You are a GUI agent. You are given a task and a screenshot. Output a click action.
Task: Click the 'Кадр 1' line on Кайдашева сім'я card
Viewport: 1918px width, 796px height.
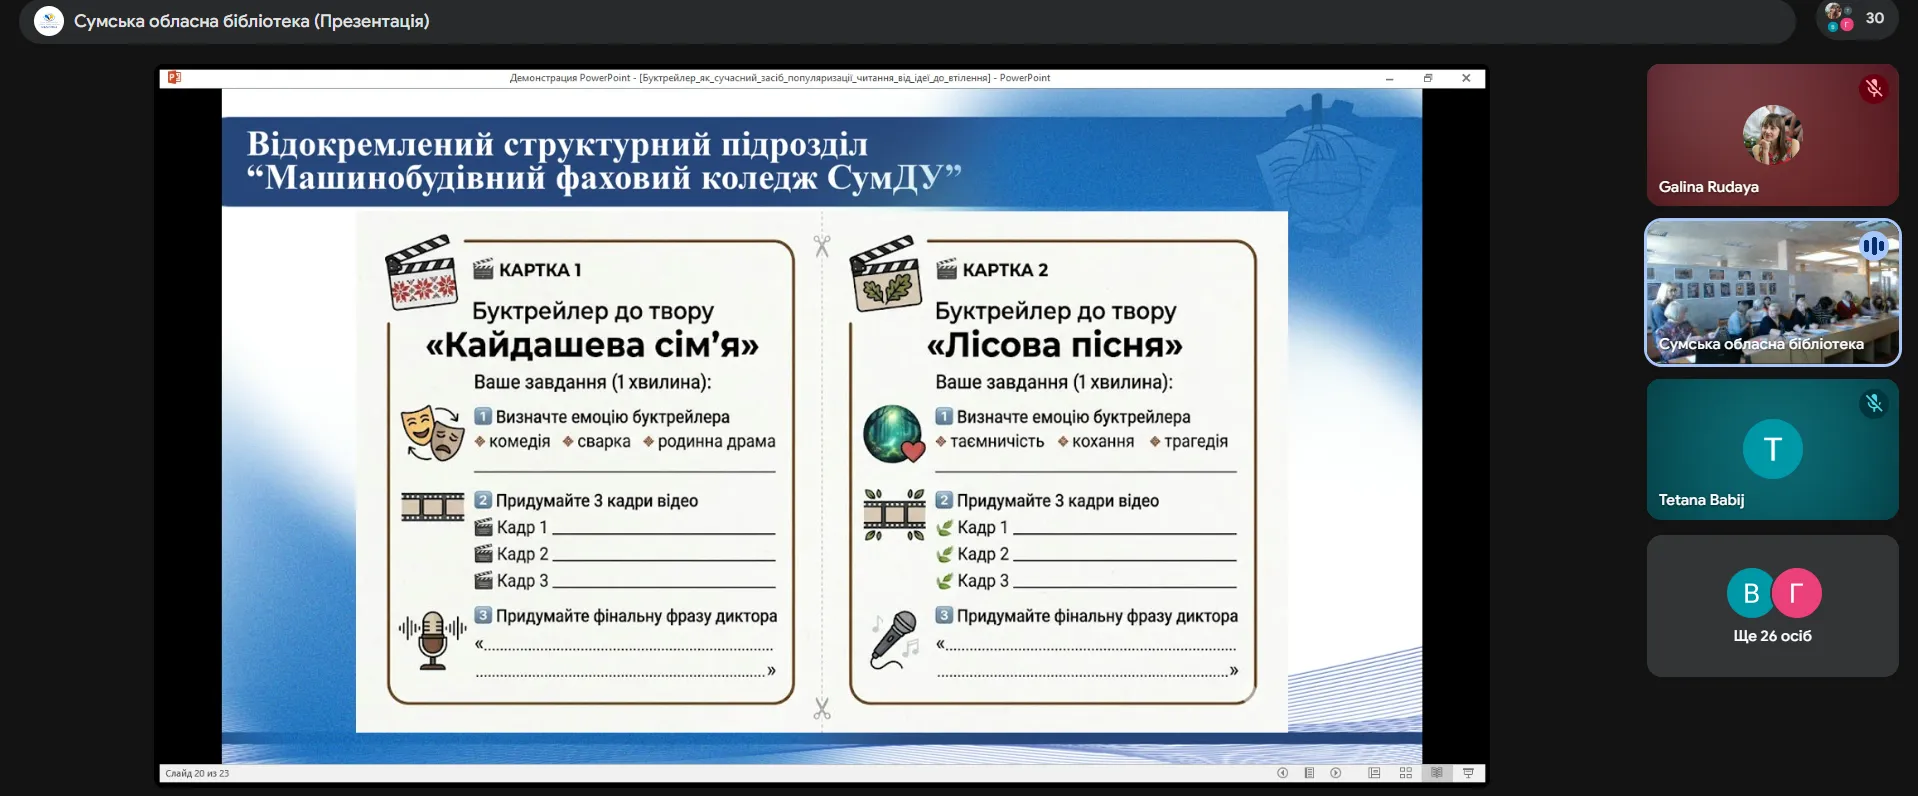tap(625, 527)
